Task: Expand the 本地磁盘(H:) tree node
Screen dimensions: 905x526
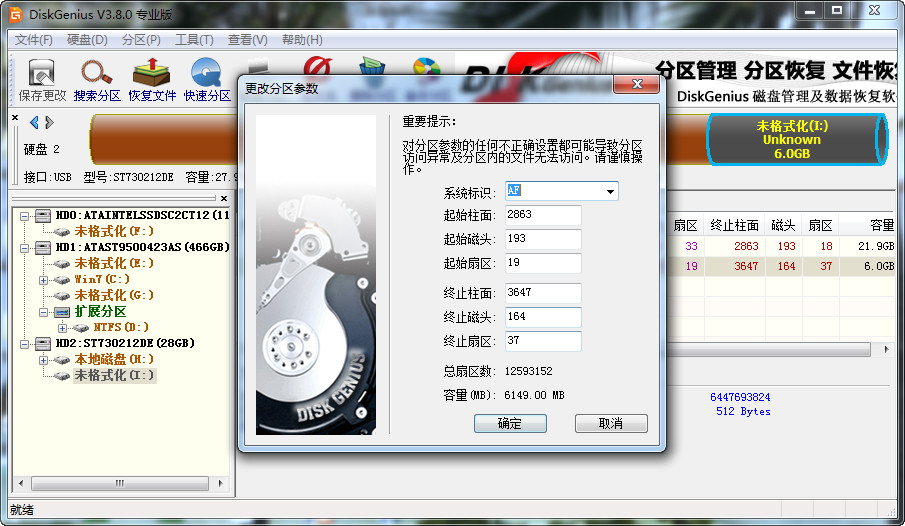Action: coord(43,360)
